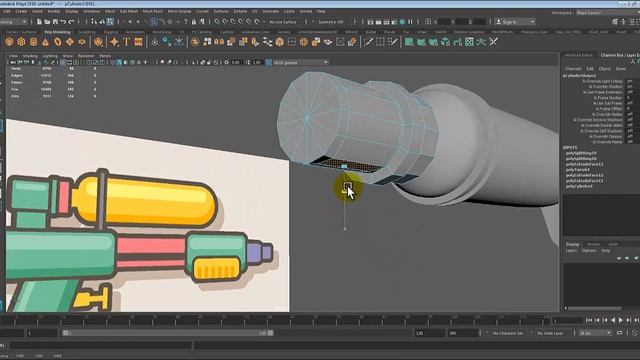The width and height of the screenshot is (640, 360).
Task: Click the SVG shelf icon
Action: (x=138, y=42)
